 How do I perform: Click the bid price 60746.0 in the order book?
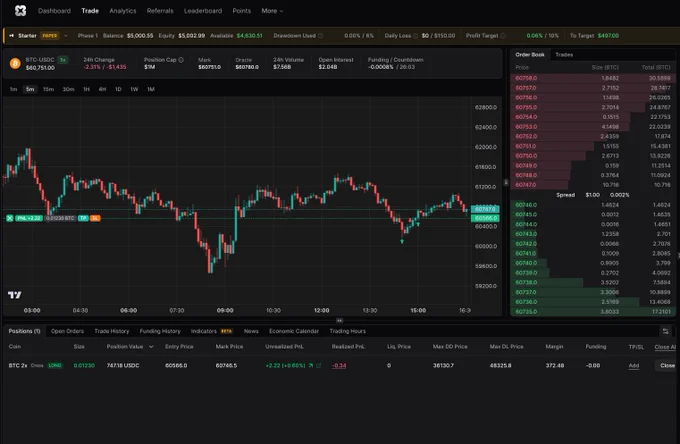coord(526,205)
